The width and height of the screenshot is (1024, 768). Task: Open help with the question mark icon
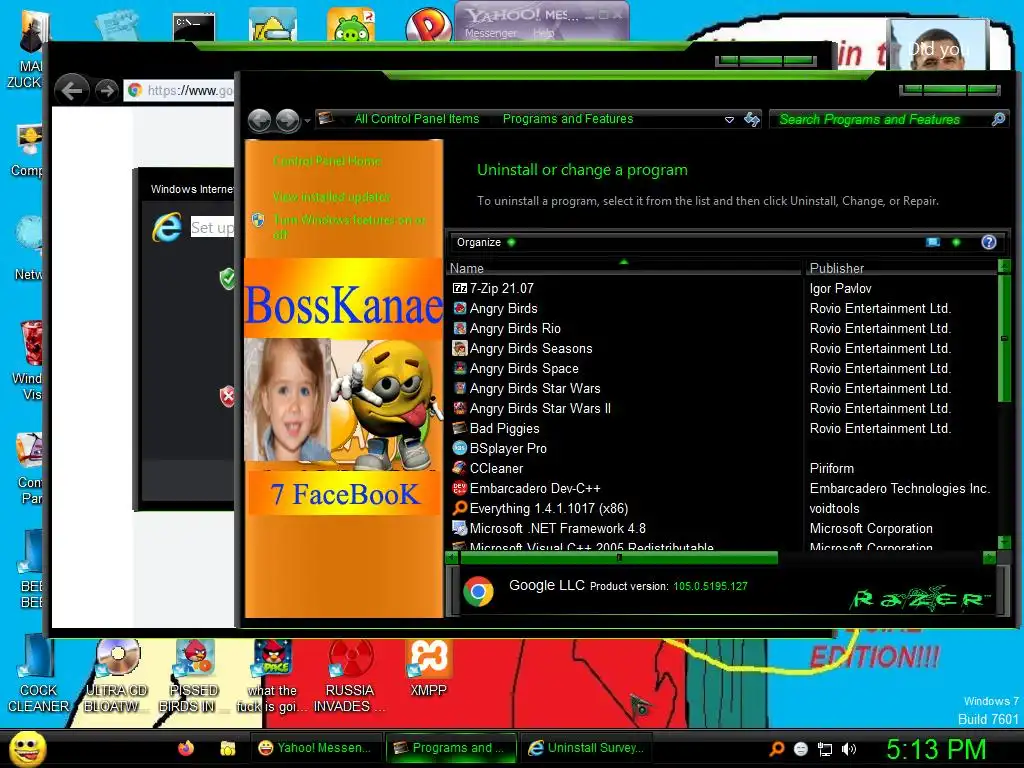[989, 242]
